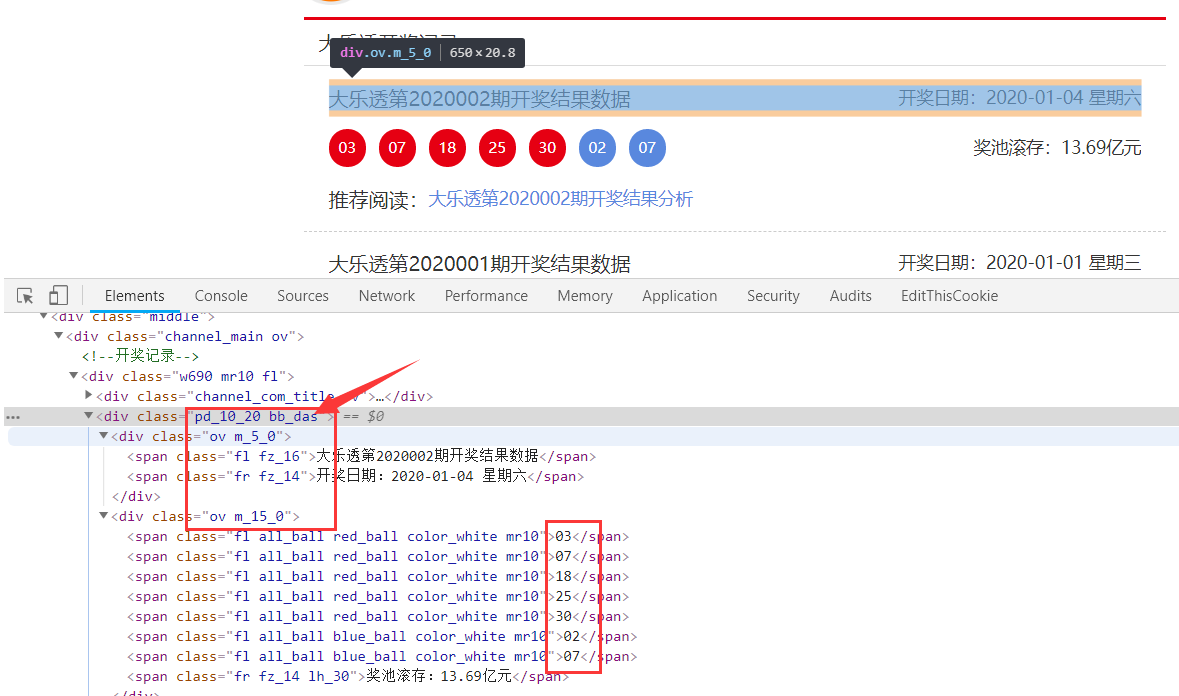Switch to the Elements tab
Screen dimensions: 1179x696
pos(134,296)
